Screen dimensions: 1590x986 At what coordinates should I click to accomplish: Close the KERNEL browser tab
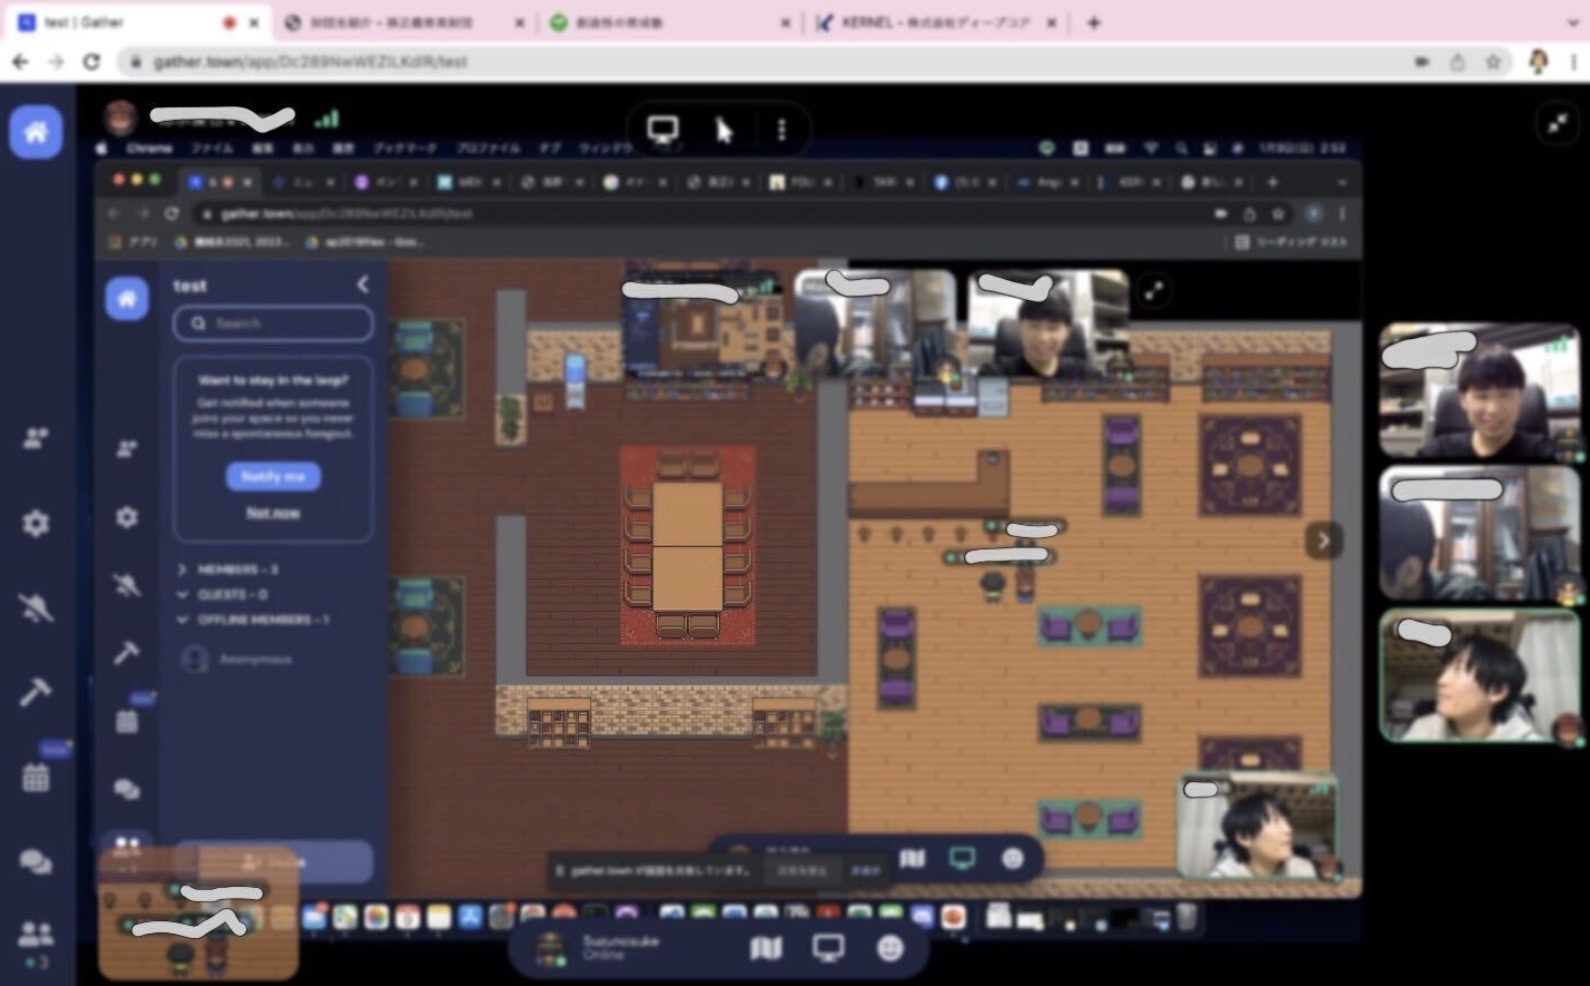tap(1051, 22)
